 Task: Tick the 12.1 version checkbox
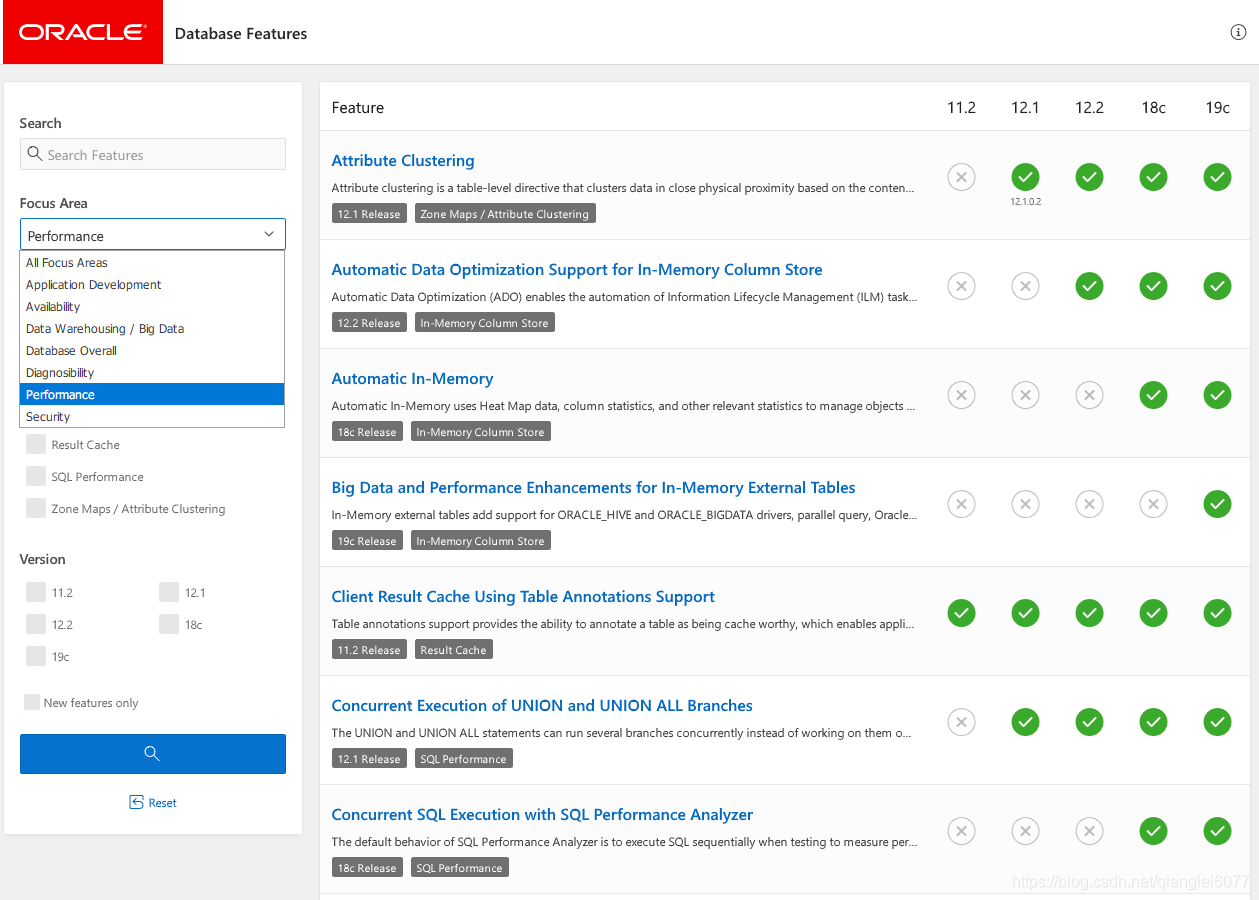169,593
